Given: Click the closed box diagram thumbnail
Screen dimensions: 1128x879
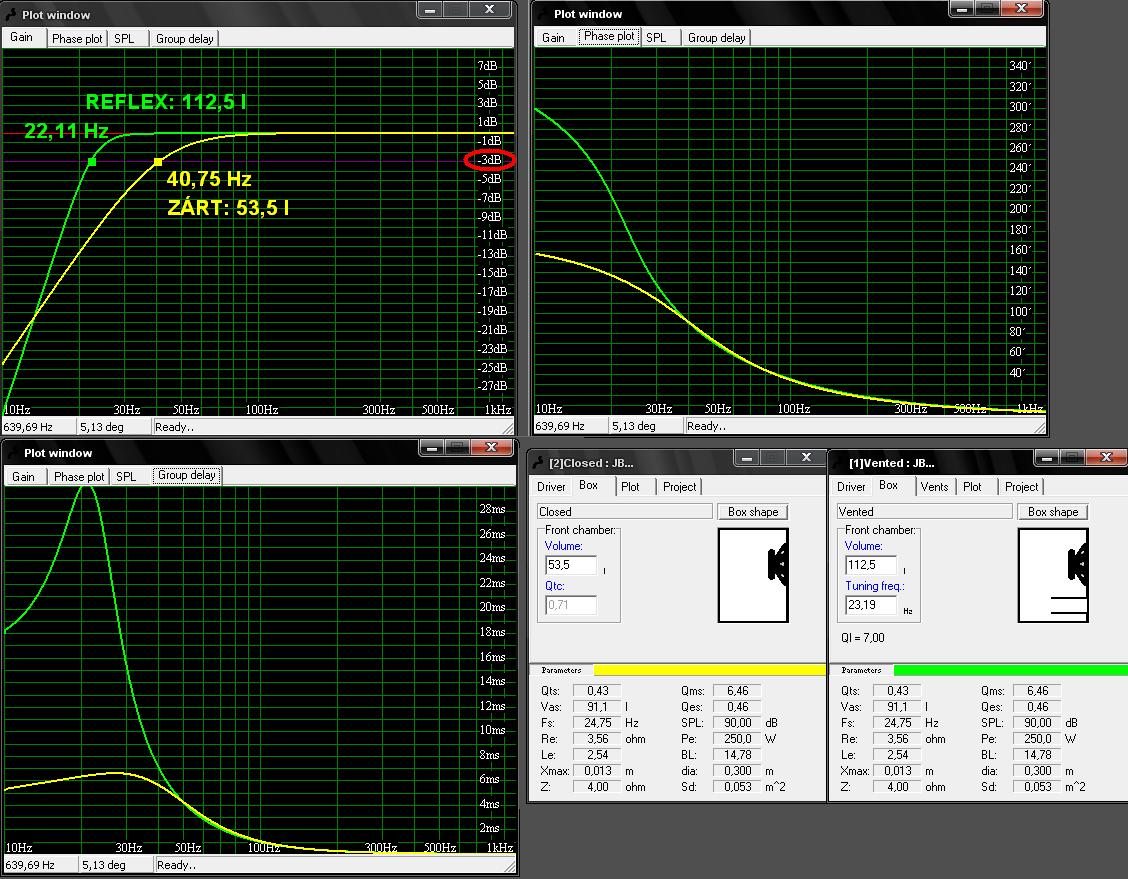Looking at the screenshot, I should click(753, 575).
